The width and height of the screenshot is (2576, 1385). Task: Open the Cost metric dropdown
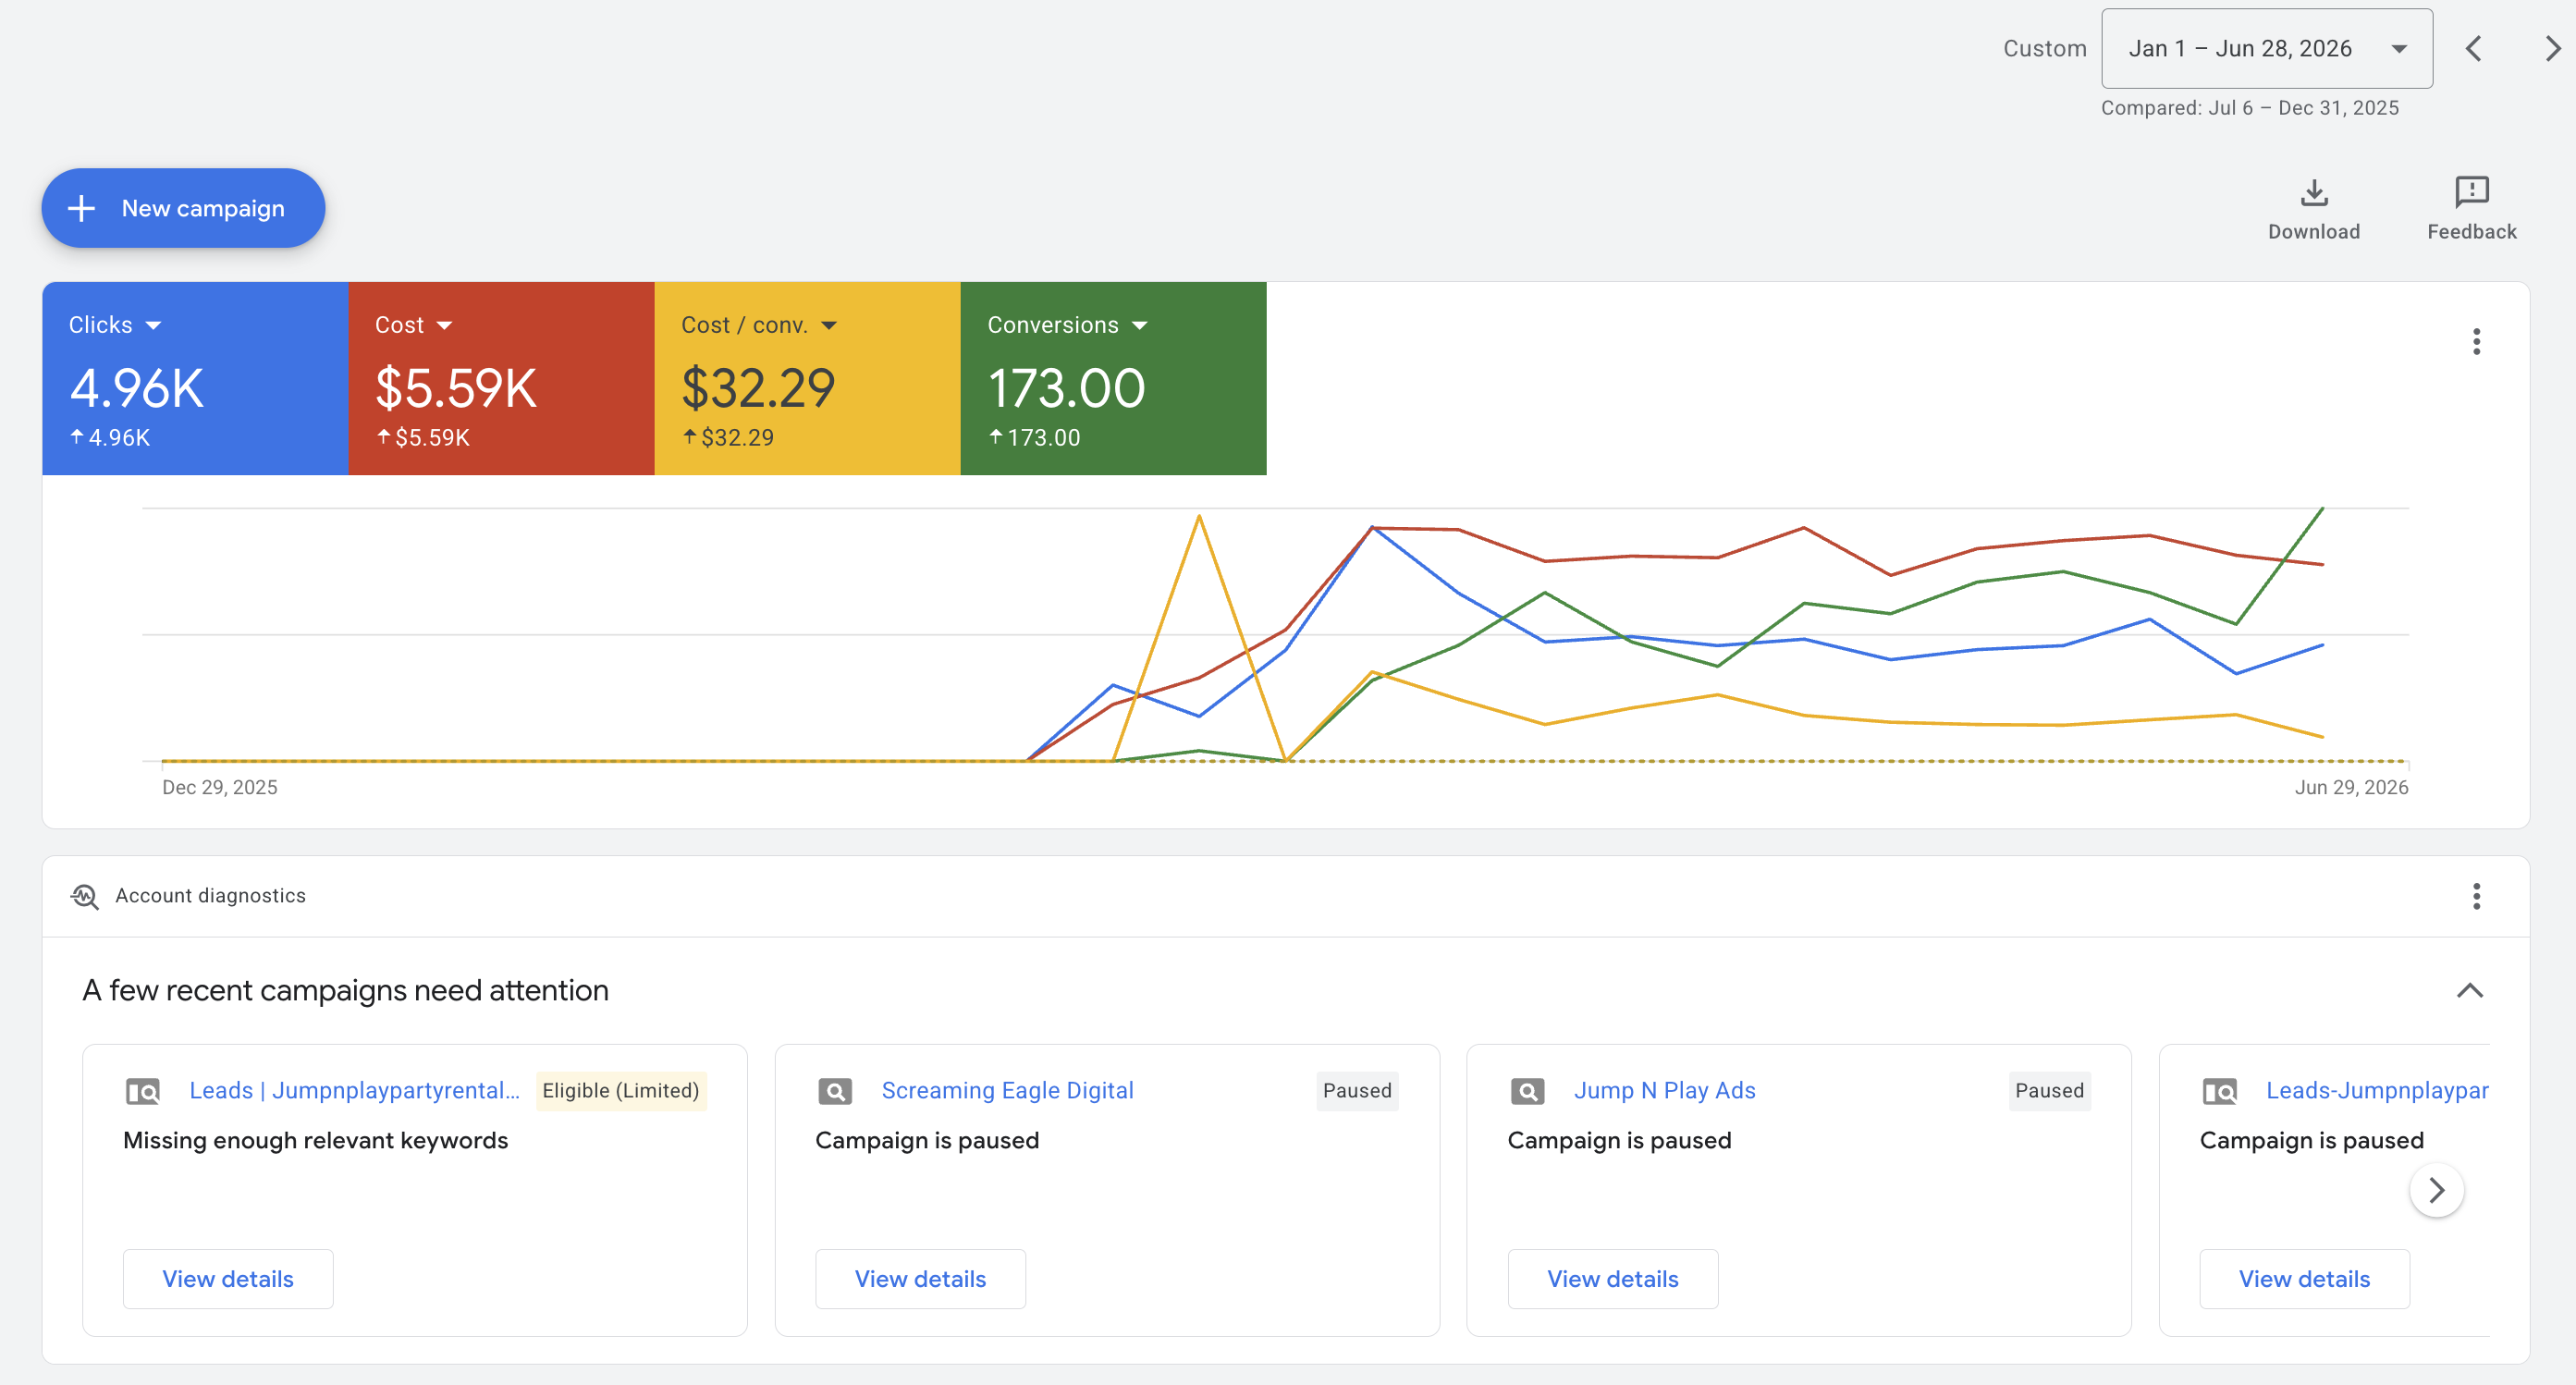point(414,325)
